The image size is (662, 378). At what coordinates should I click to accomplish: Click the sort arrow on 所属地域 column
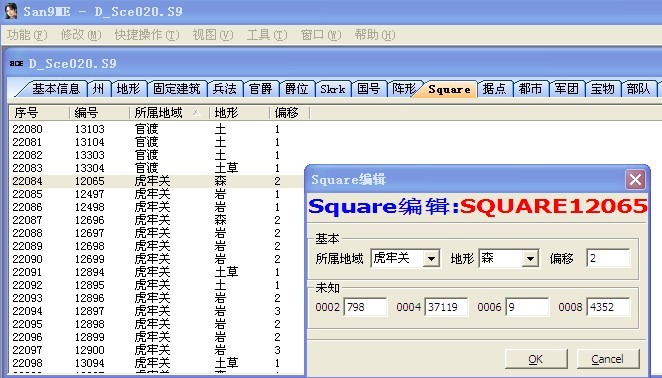197,113
